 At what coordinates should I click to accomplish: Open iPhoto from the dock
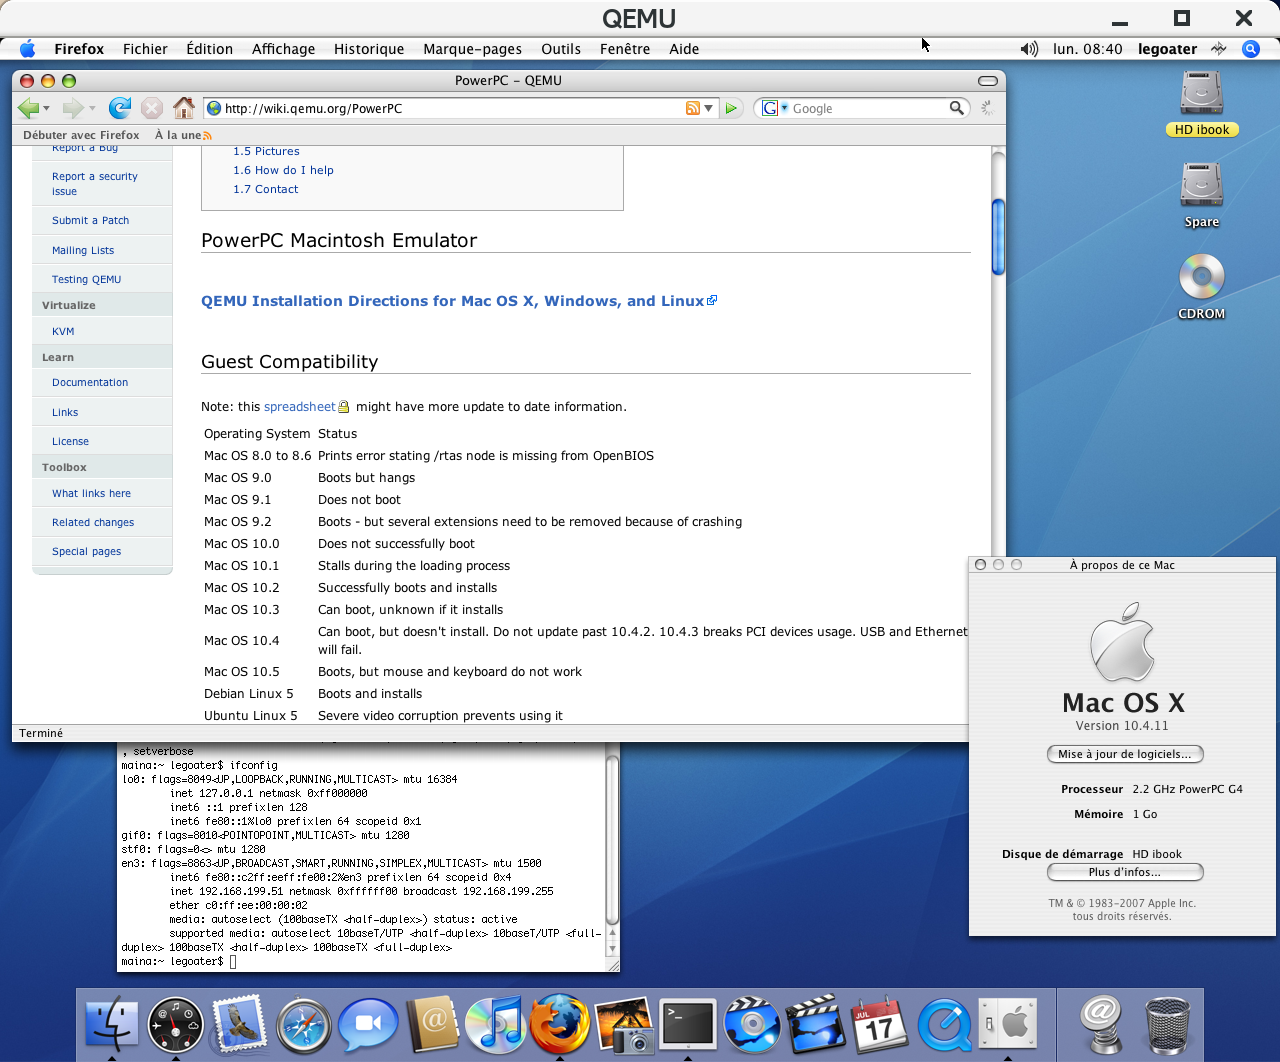(624, 1025)
